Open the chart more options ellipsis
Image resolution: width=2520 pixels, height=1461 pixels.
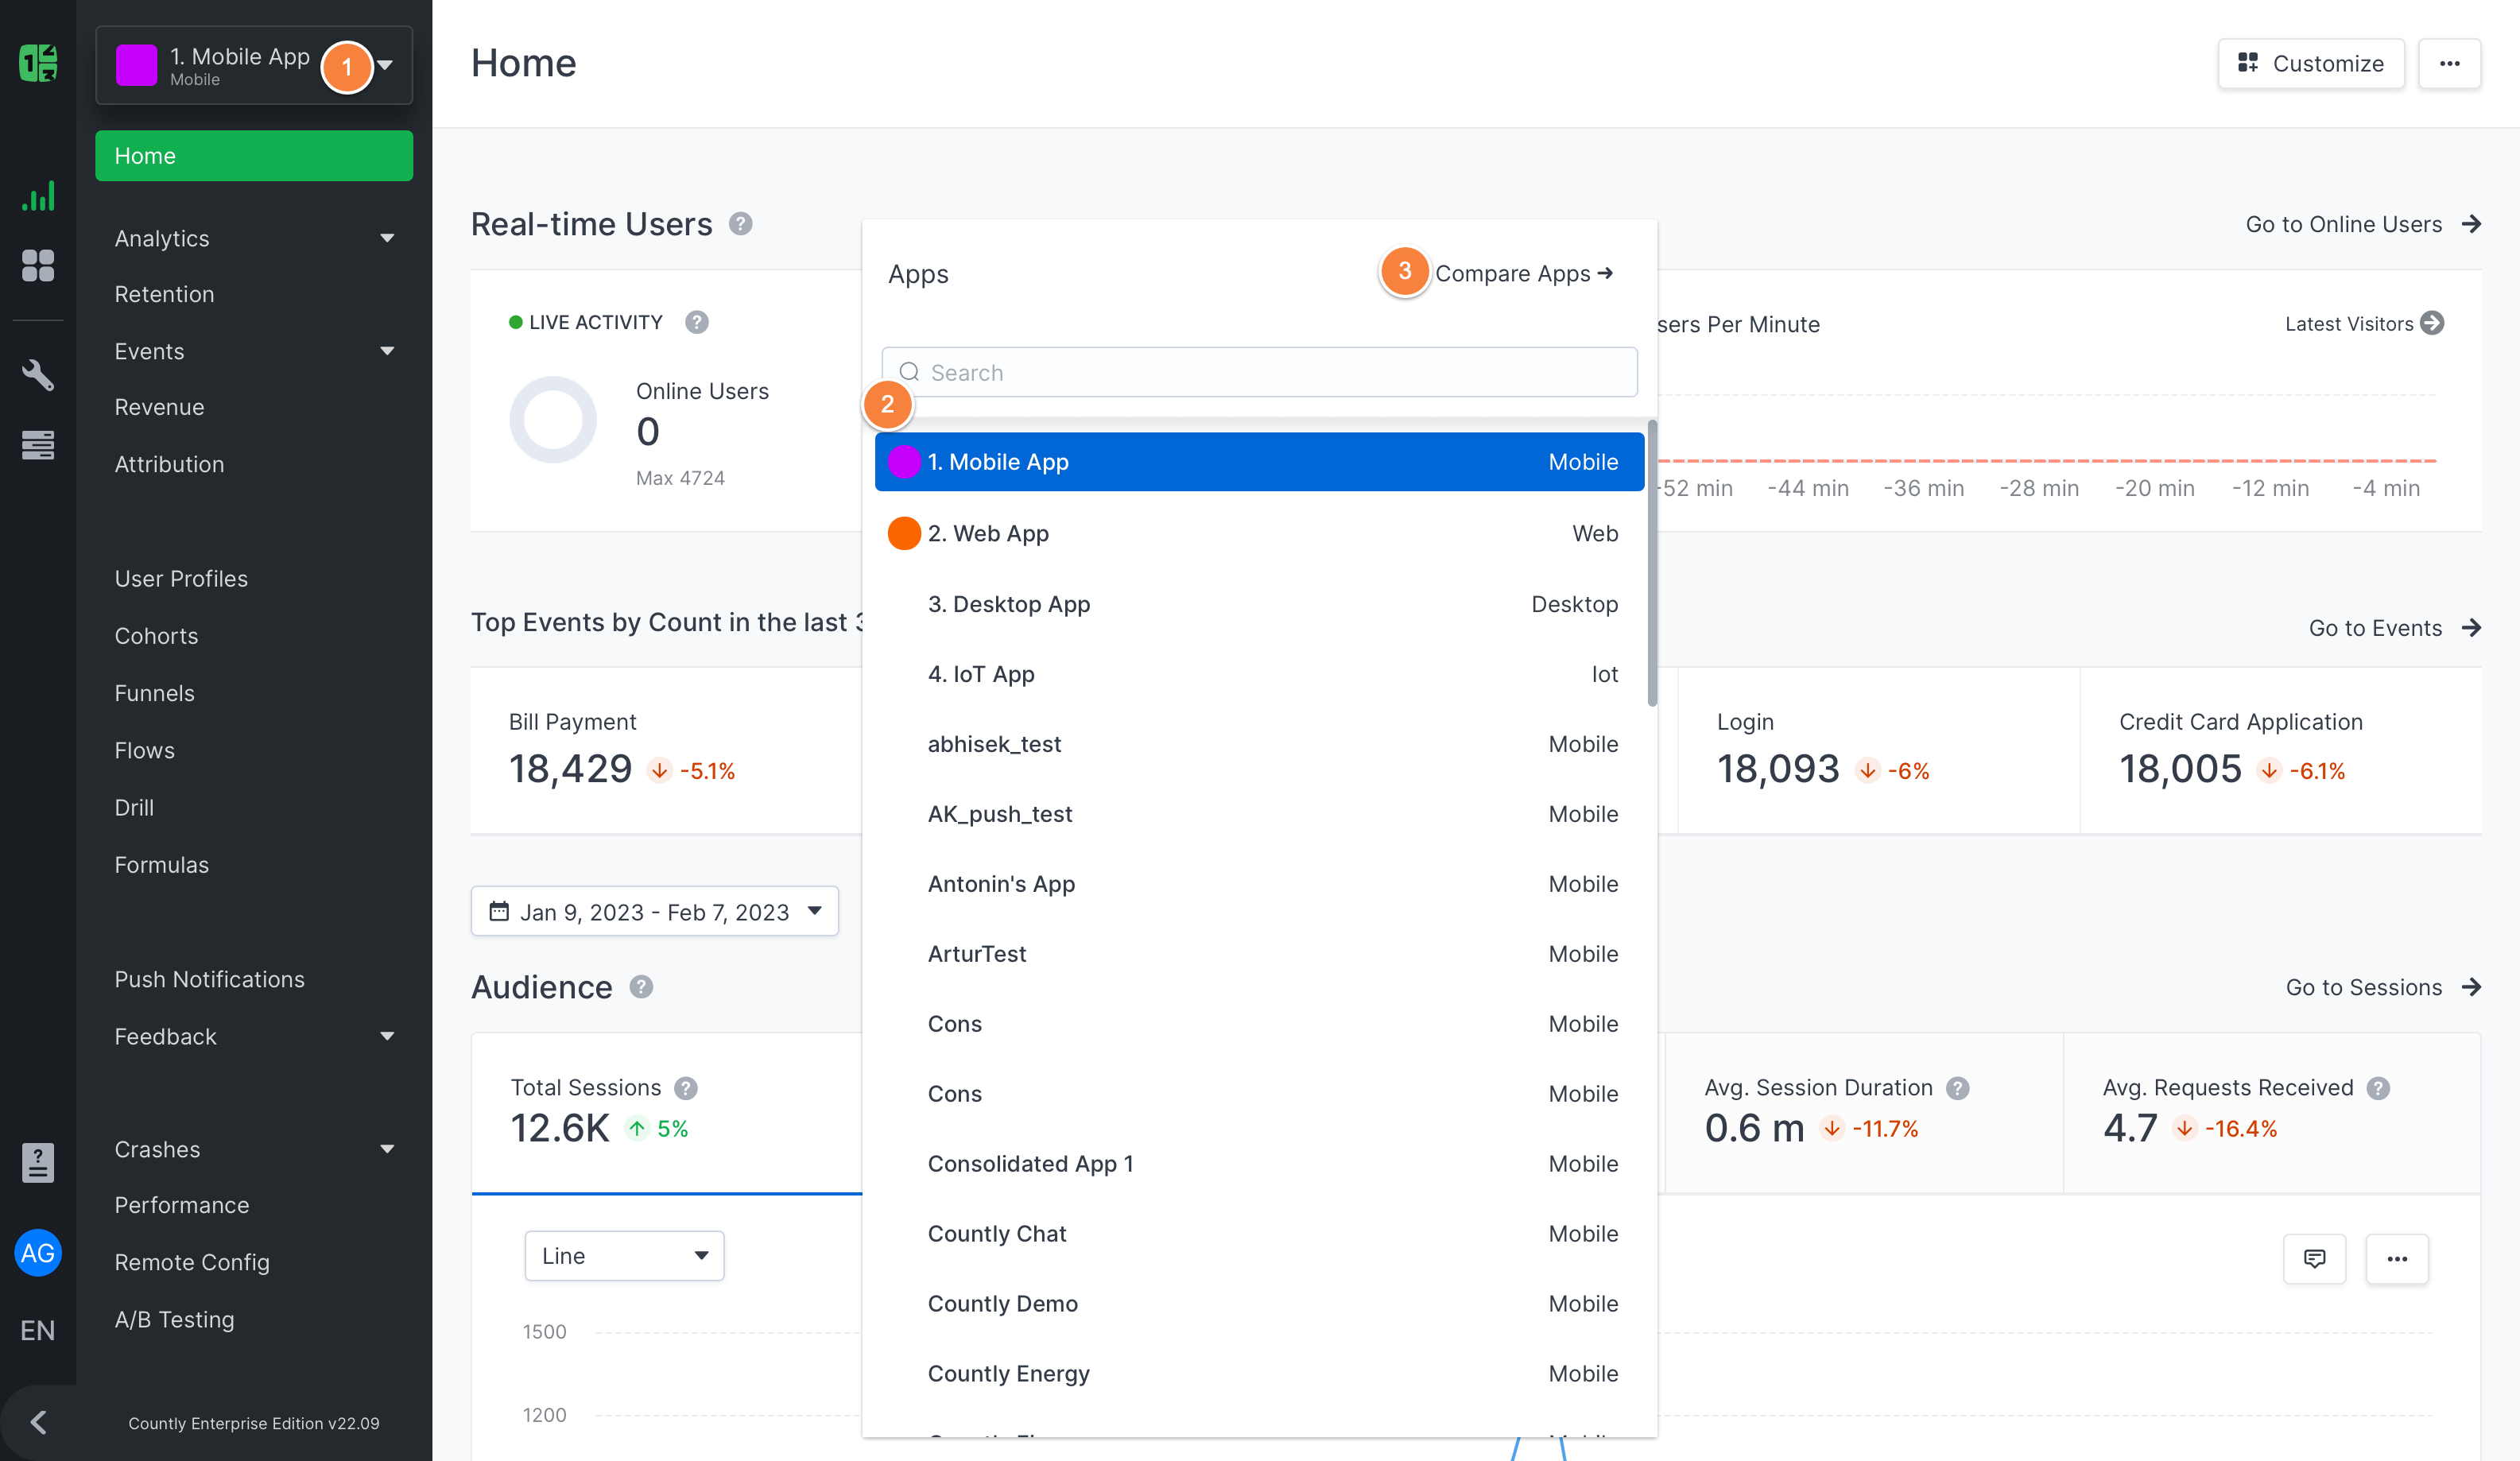2397,1258
